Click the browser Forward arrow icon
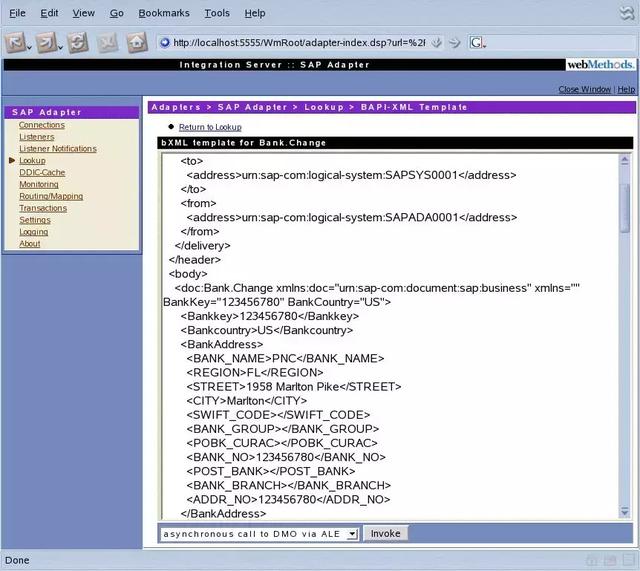 (x=46, y=42)
